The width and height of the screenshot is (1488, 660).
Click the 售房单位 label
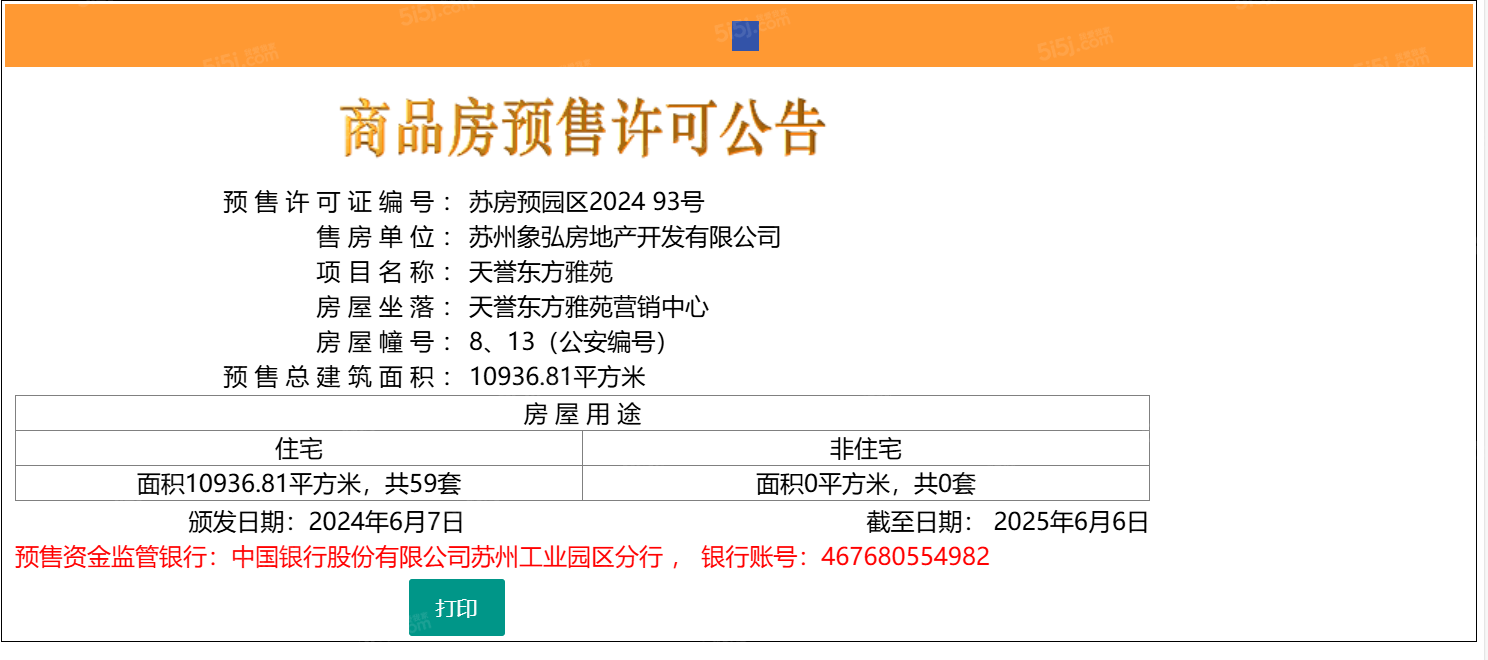pyautogui.click(x=385, y=237)
